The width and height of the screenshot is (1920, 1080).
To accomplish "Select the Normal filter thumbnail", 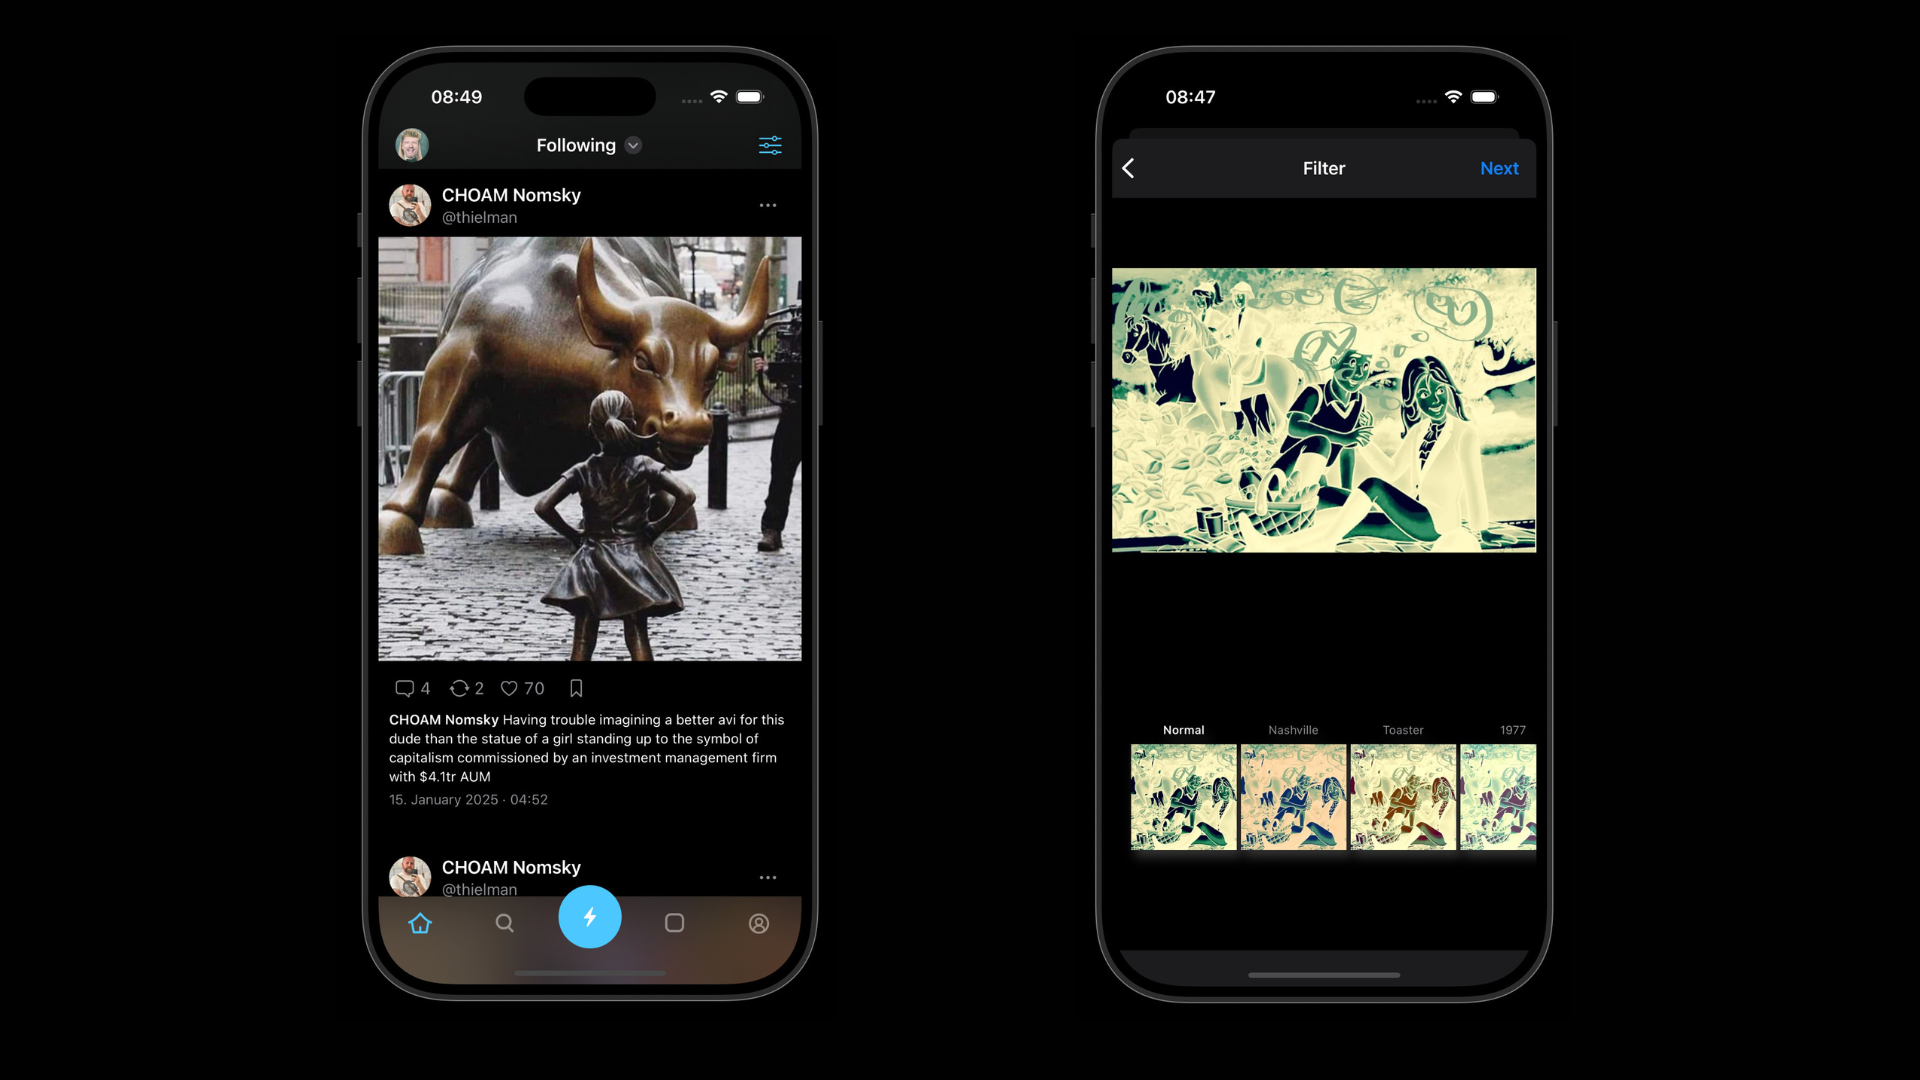I will coord(1183,795).
